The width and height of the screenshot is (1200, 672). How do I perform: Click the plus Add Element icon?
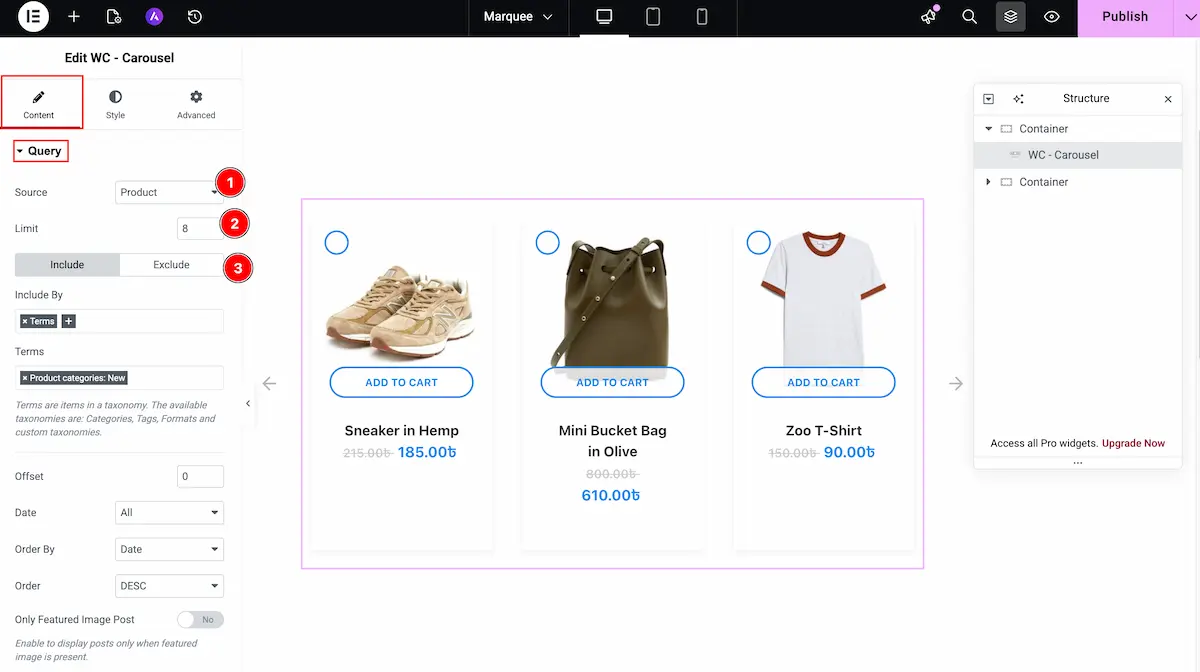tap(74, 17)
